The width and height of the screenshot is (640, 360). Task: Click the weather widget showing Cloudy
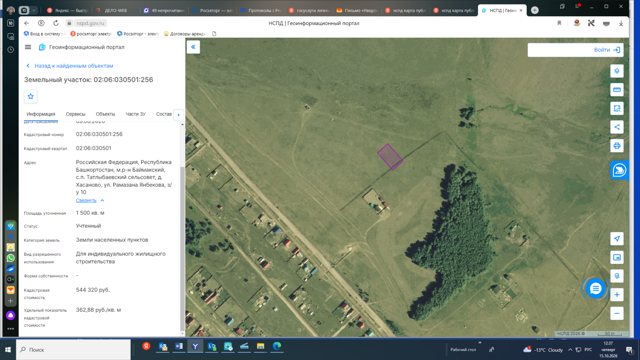click(543, 350)
